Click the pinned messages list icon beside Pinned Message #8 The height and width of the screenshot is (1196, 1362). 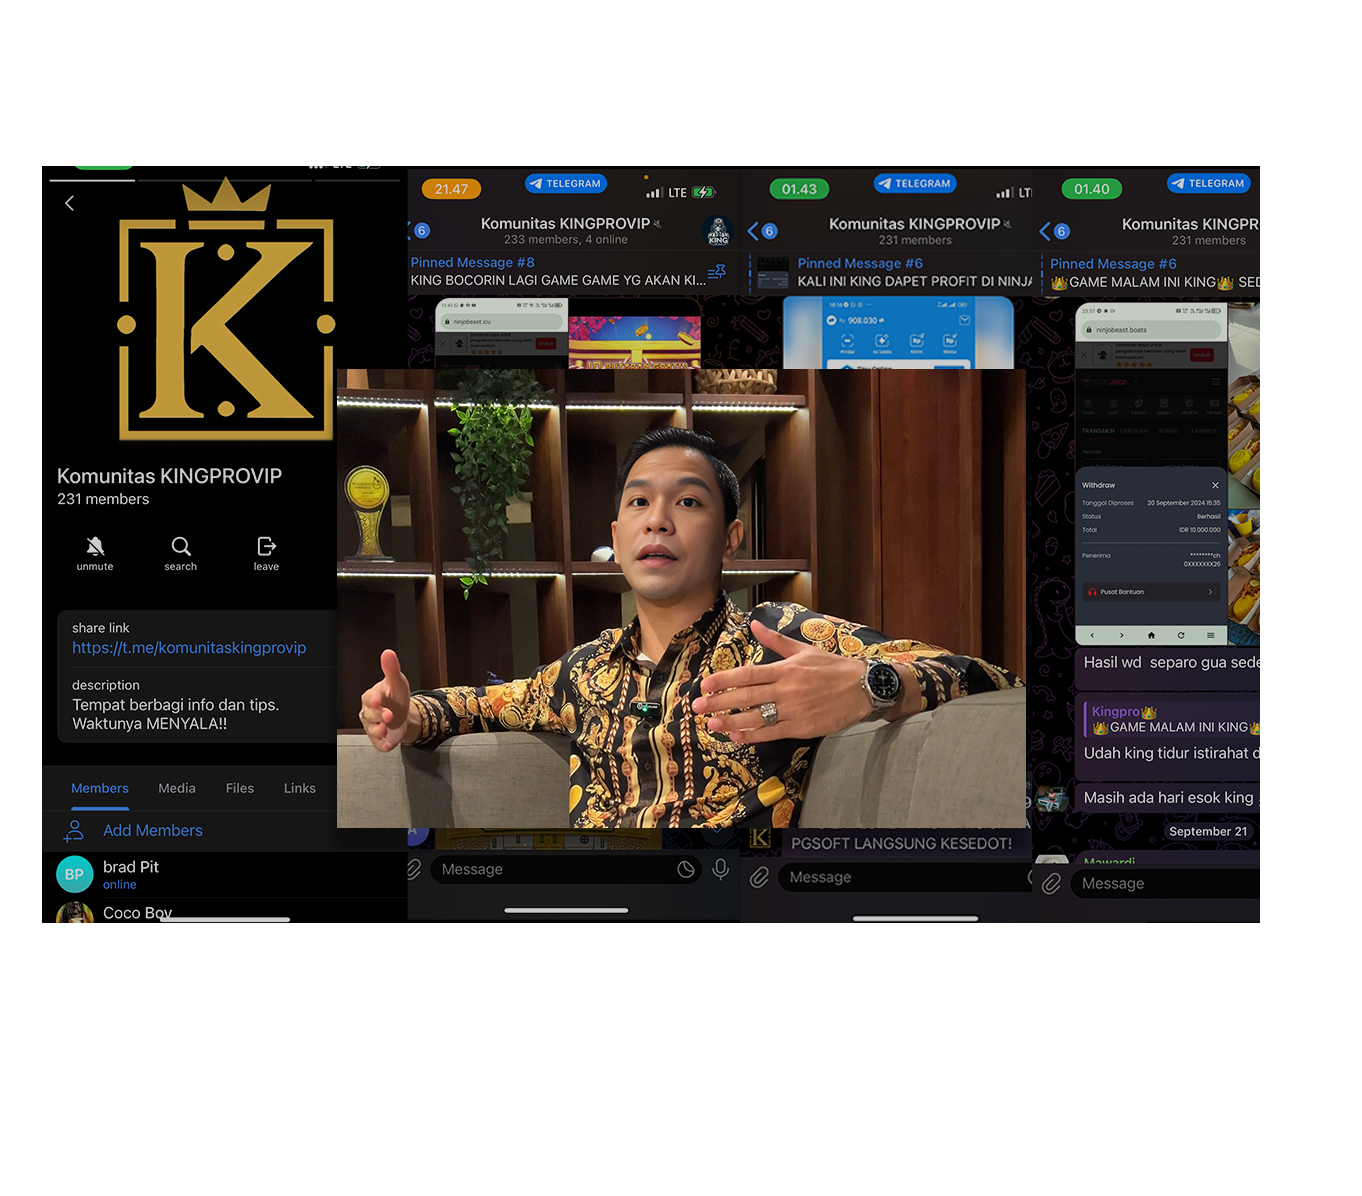pyautogui.click(x=716, y=272)
